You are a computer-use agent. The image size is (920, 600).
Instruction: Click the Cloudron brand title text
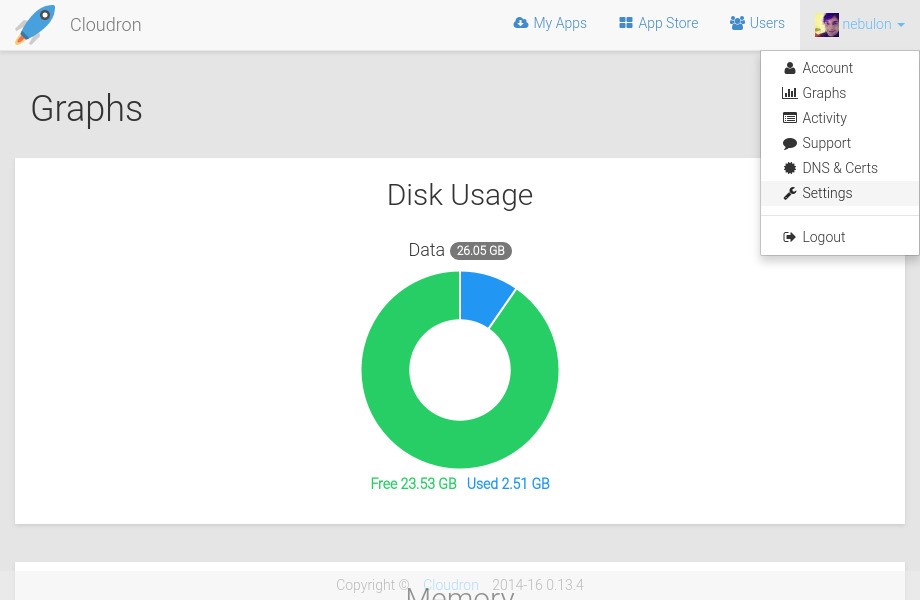105,25
